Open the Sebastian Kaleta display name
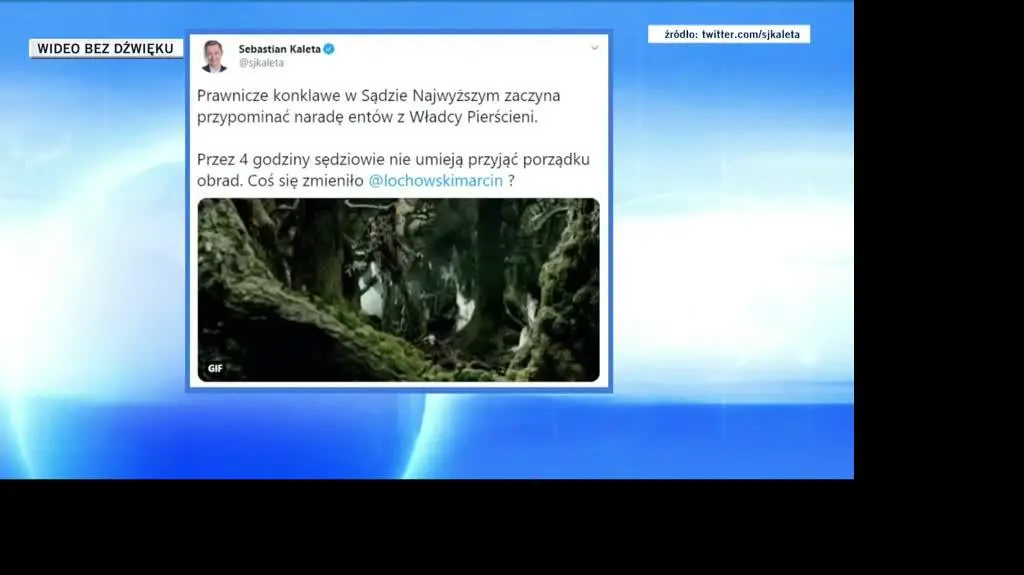This screenshot has width=1024, height=575. pos(280,49)
